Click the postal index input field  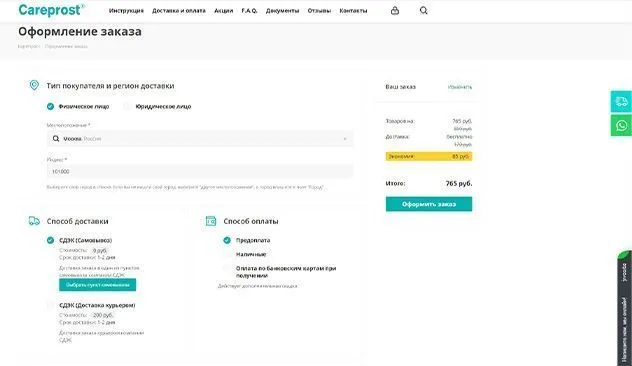200,171
